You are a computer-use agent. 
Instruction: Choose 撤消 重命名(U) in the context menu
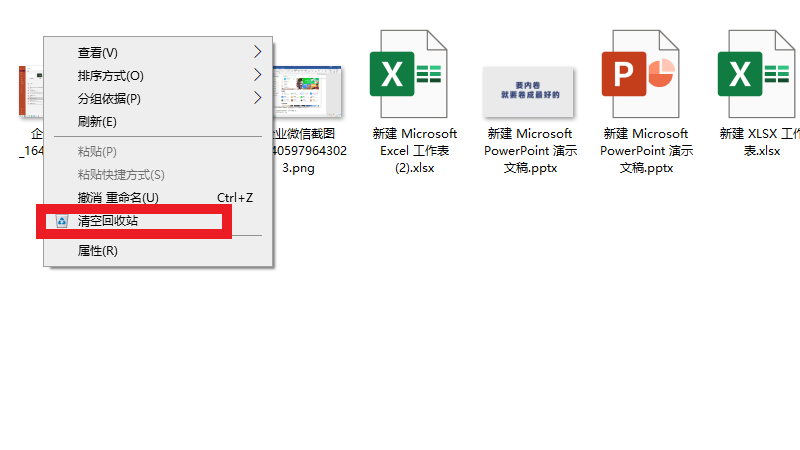(118, 198)
